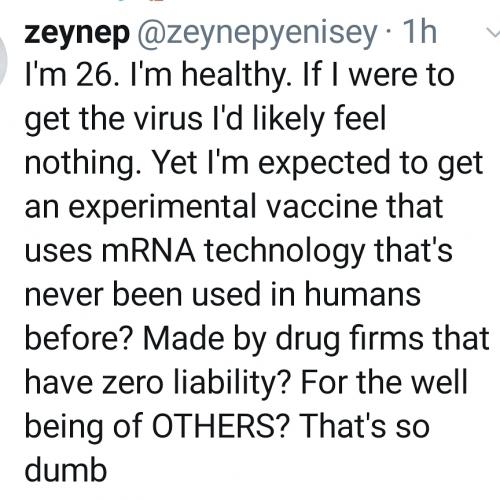Screen dimensions: 500x500
Task: Open the @zeynepyenisey handle link
Action: click(257, 33)
